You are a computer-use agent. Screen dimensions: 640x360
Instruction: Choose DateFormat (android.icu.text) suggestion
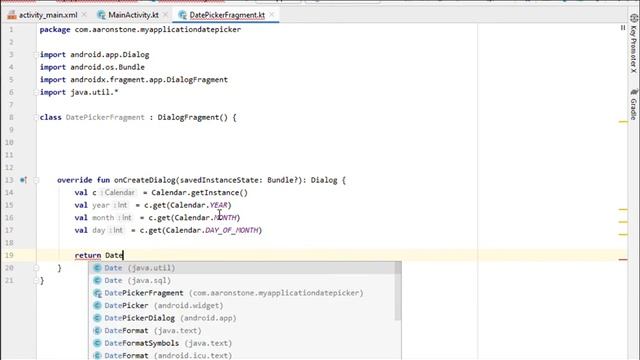(x=242, y=356)
